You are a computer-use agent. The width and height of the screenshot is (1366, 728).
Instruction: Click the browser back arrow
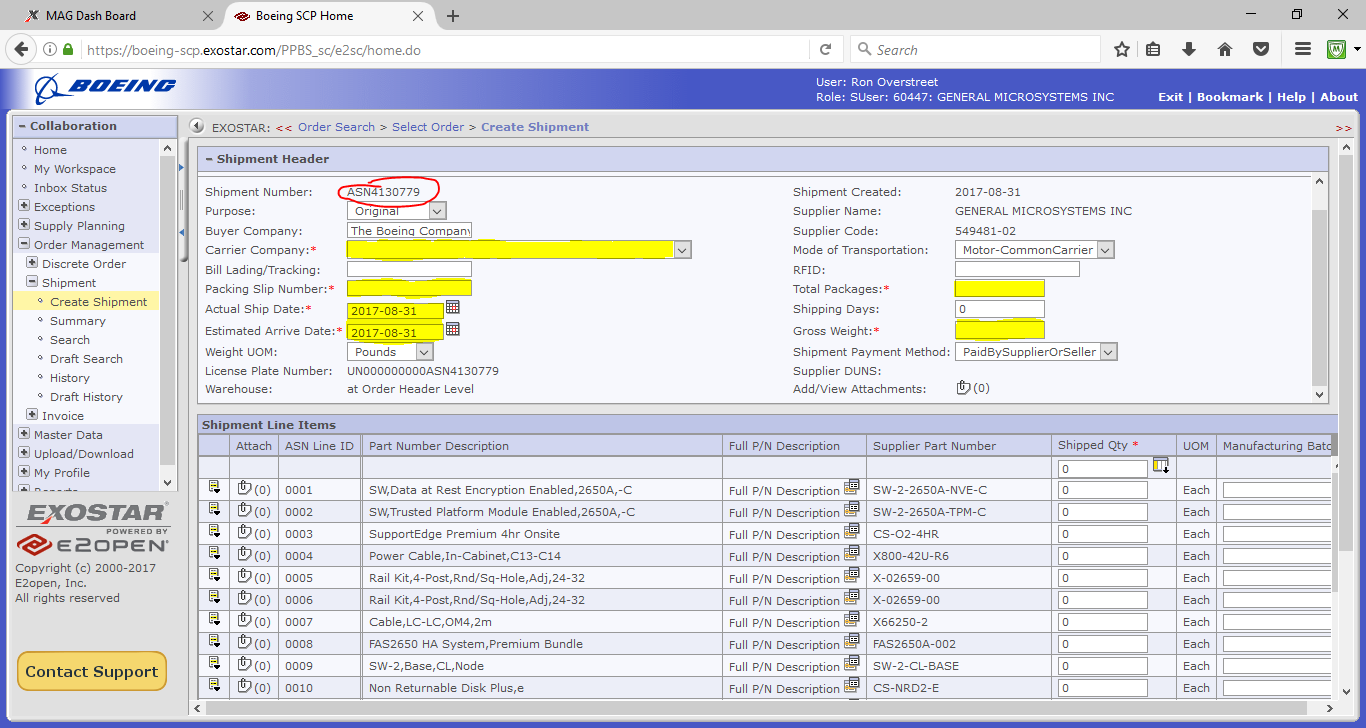coord(22,50)
